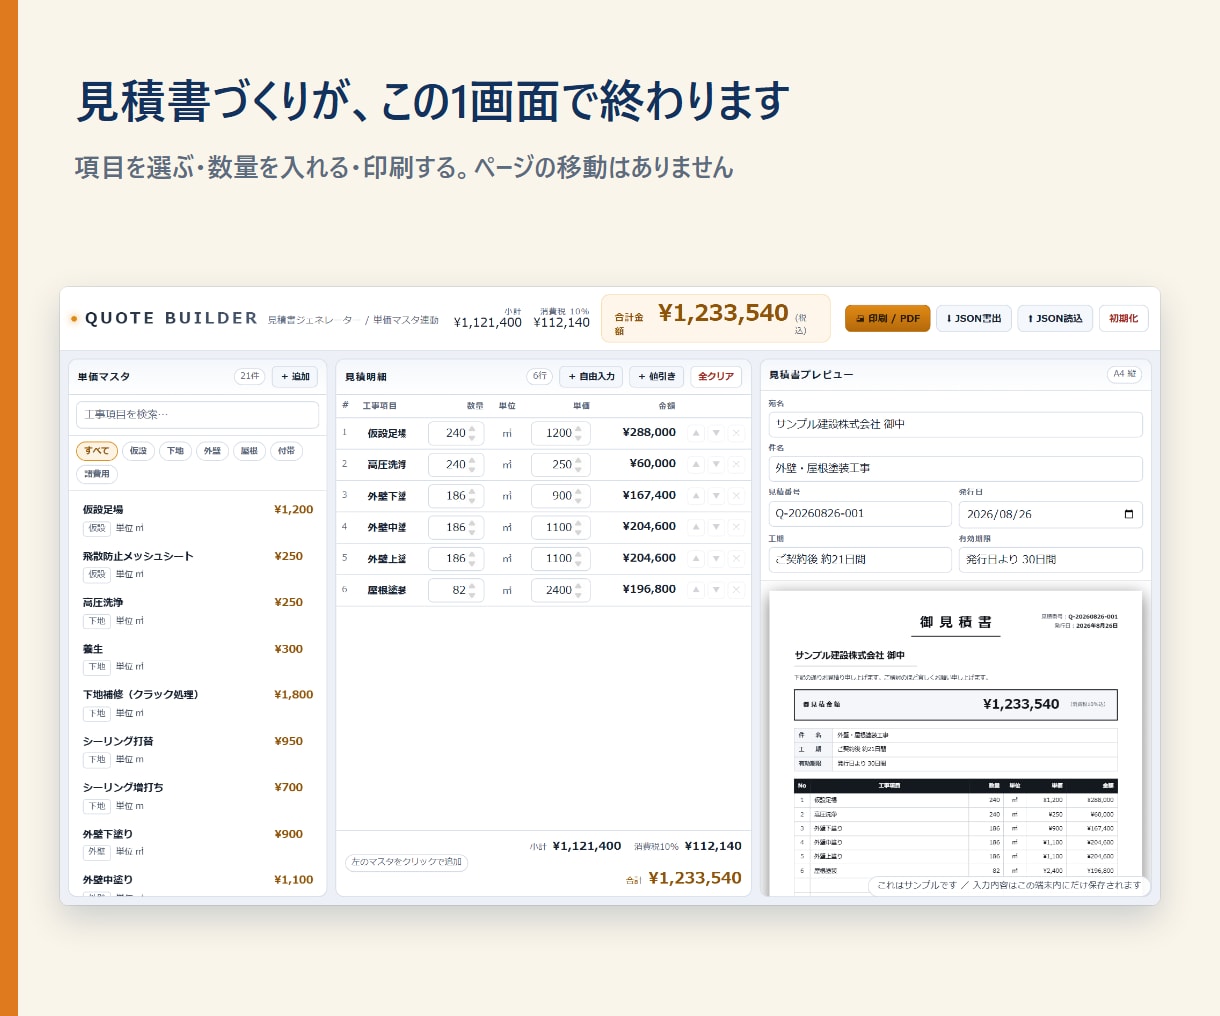Click the 屋根塗装 quantity spinner arrows

point(473,591)
